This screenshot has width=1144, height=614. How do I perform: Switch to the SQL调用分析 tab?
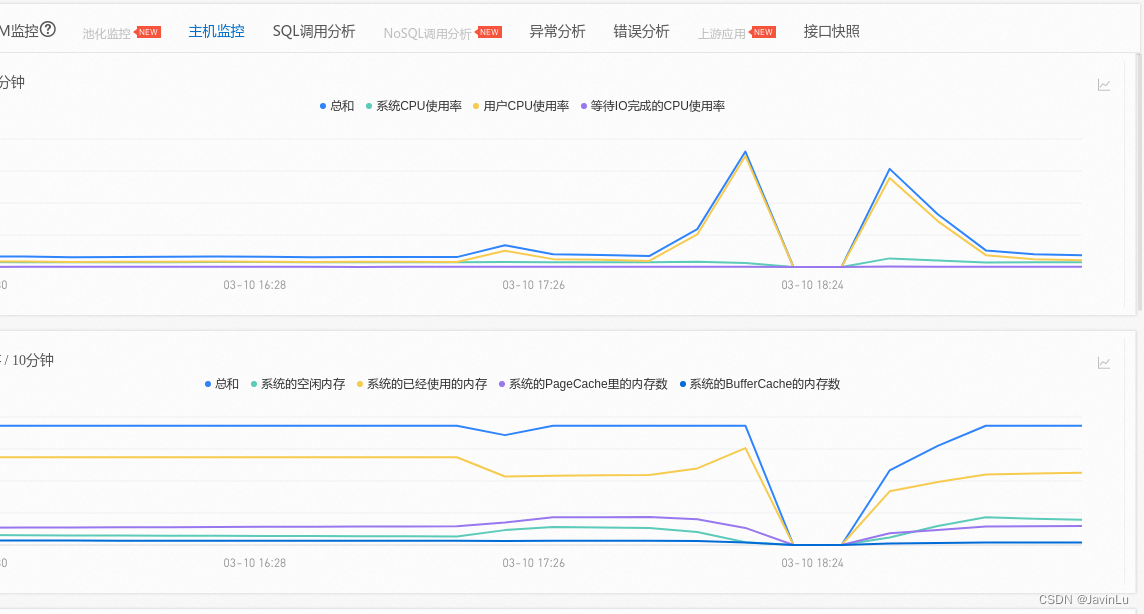pyautogui.click(x=314, y=31)
